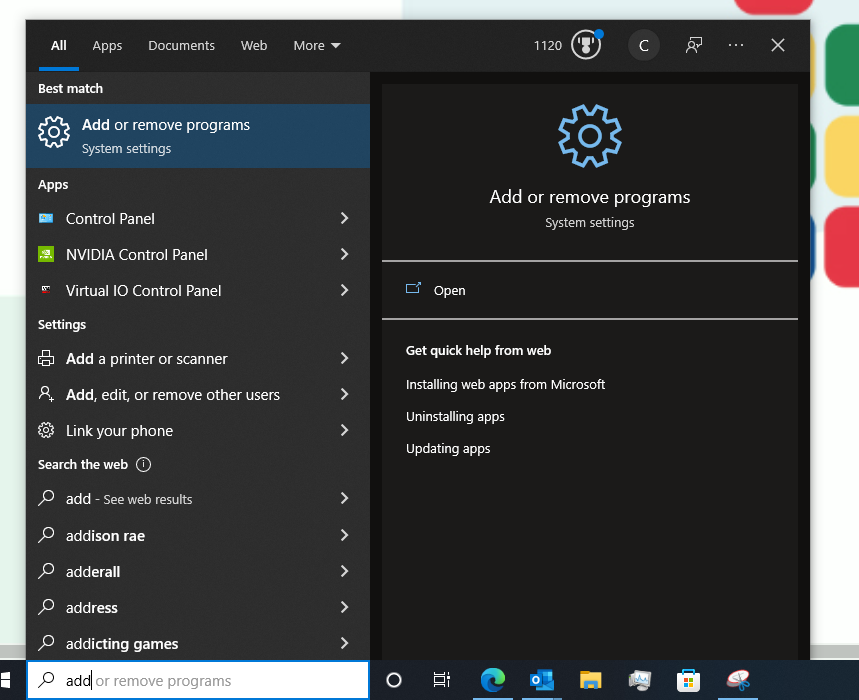859x700 pixels.
Task: Select the address web suggestion
Action: click(x=198, y=607)
